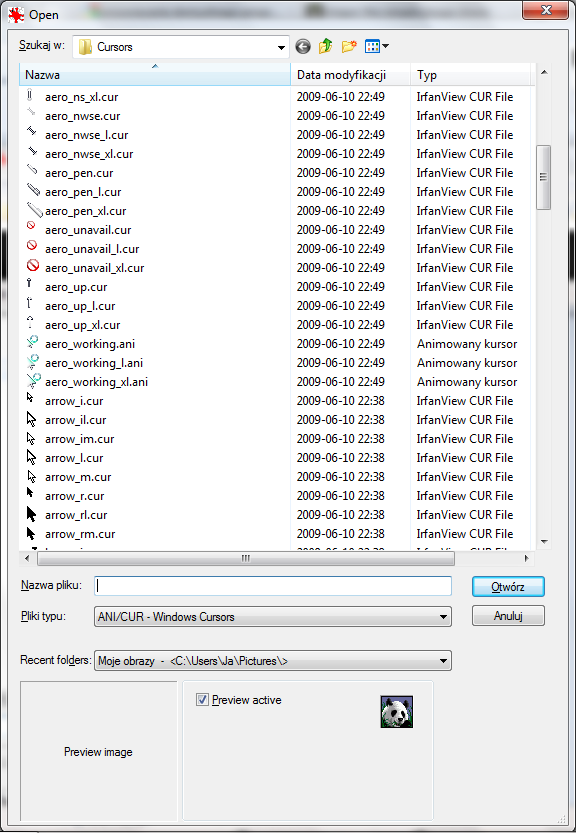The height and width of the screenshot is (833, 576).
Task: Click the Otwórz button
Action: point(508,586)
